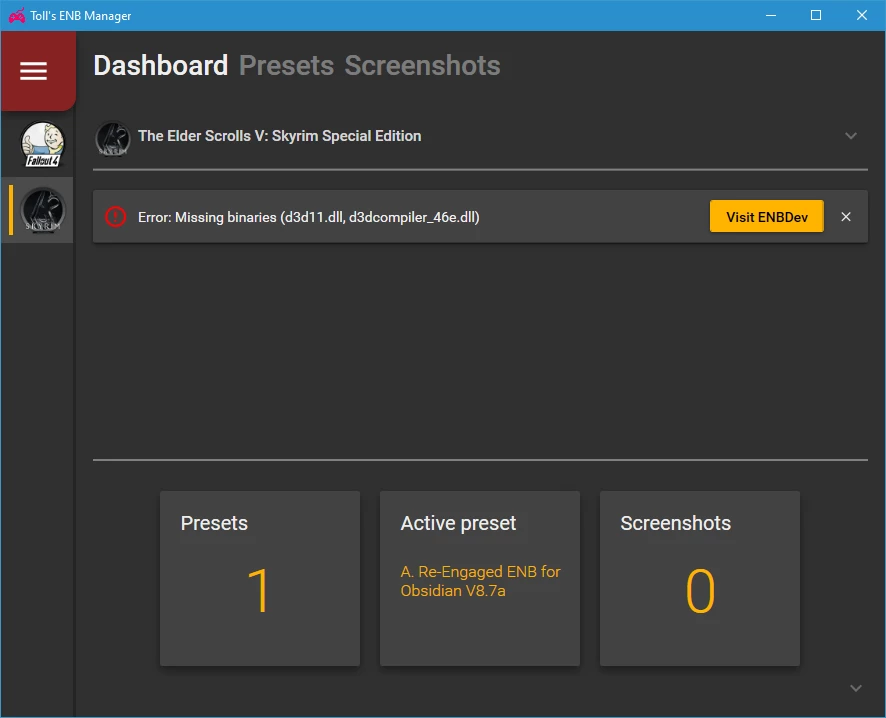Click the 'Error: Missing binaries' message text
This screenshot has width=886, height=718.
309,217
